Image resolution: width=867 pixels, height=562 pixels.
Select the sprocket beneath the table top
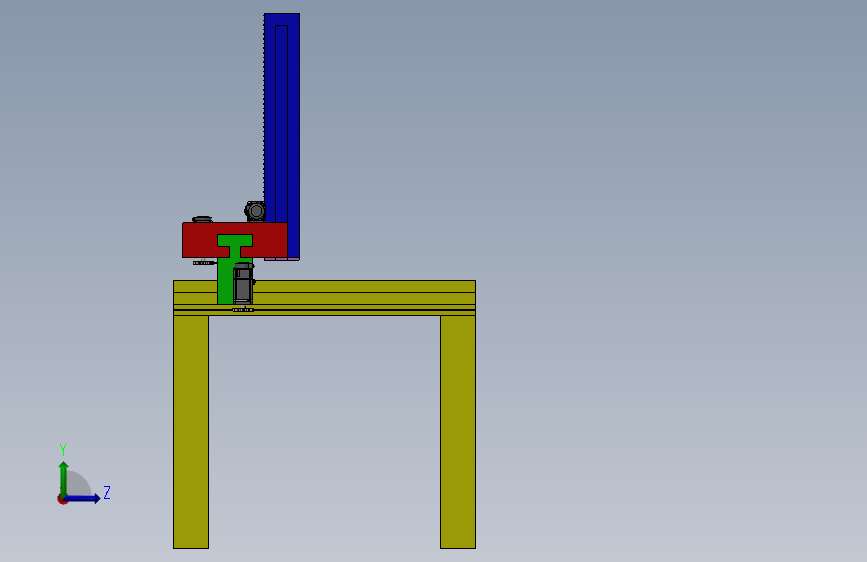click(243, 310)
